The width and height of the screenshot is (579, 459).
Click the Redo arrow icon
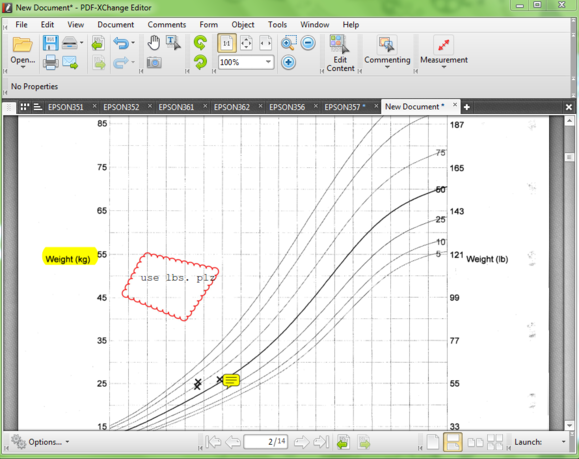121,62
